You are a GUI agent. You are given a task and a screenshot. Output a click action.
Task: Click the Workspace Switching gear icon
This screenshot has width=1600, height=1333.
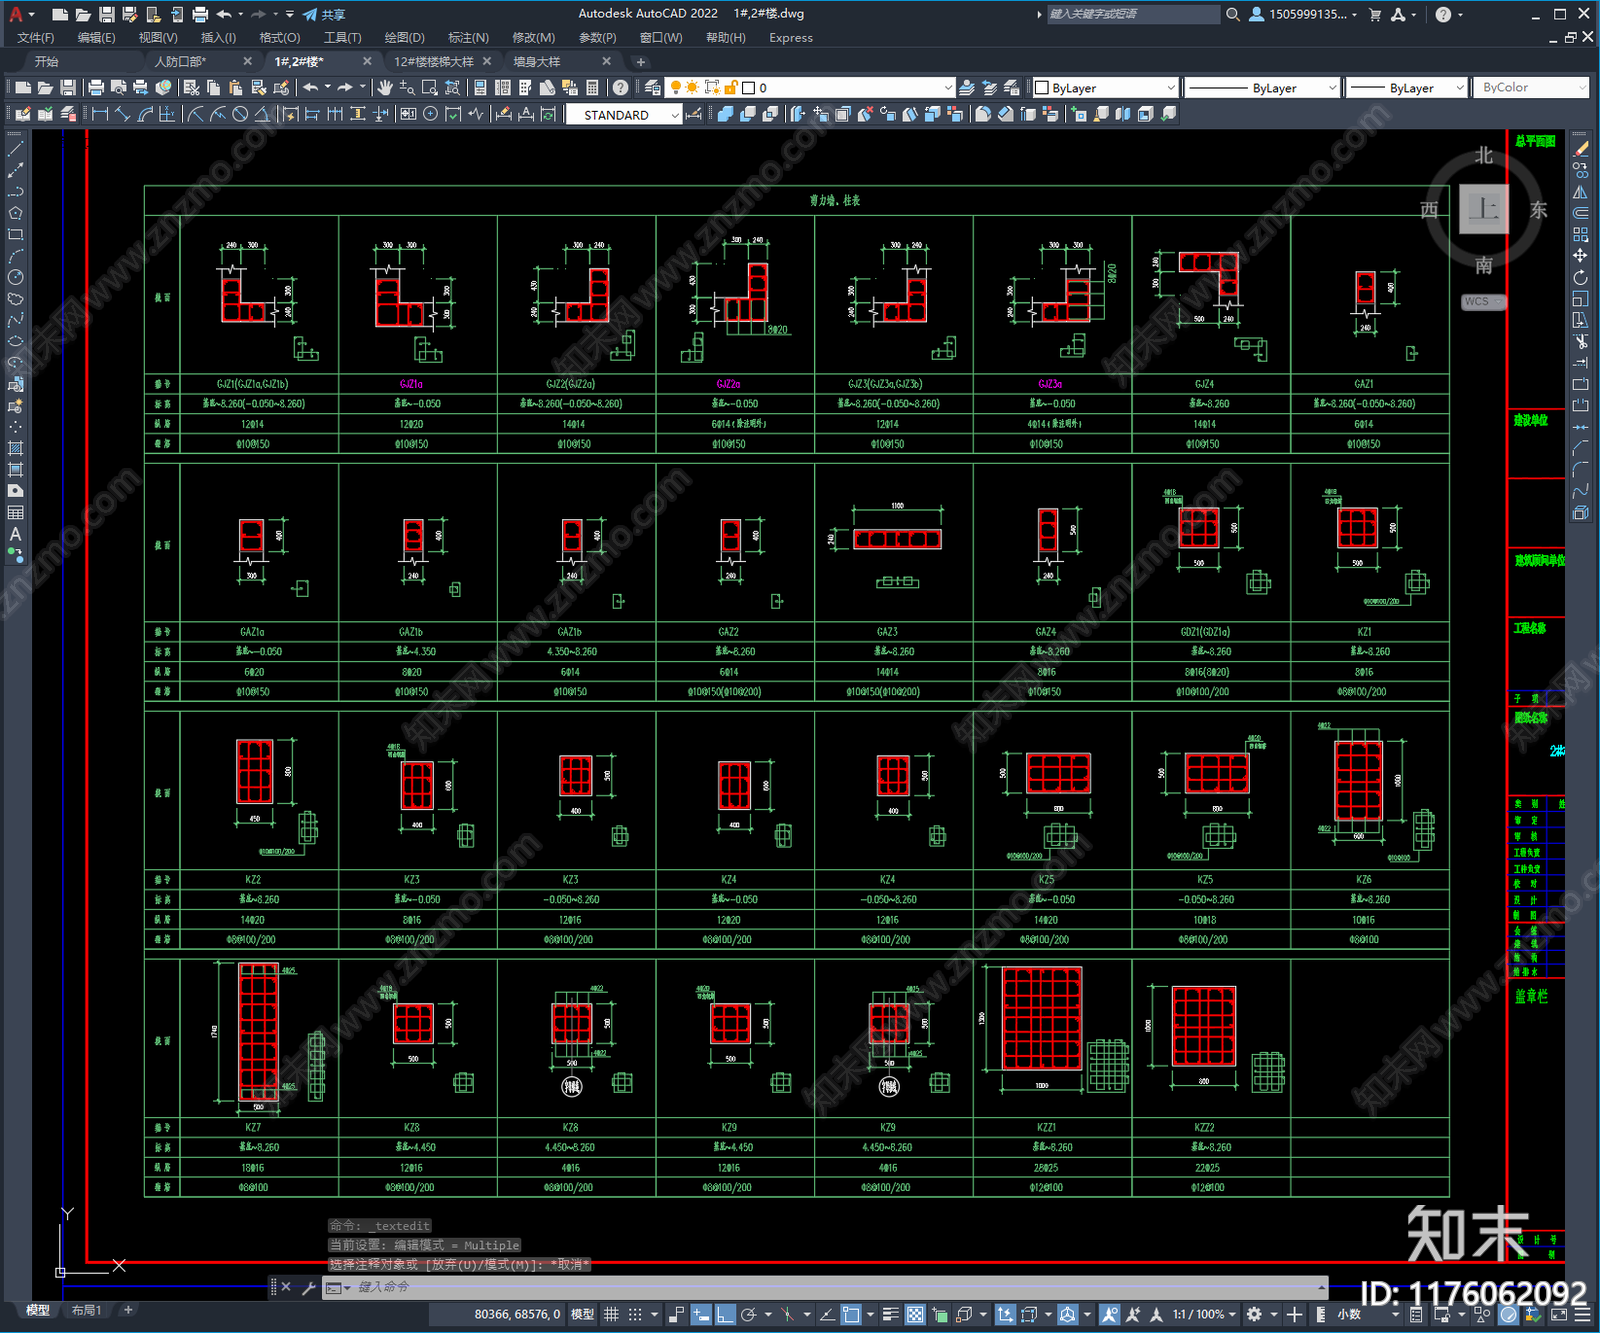pos(1254,1314)
